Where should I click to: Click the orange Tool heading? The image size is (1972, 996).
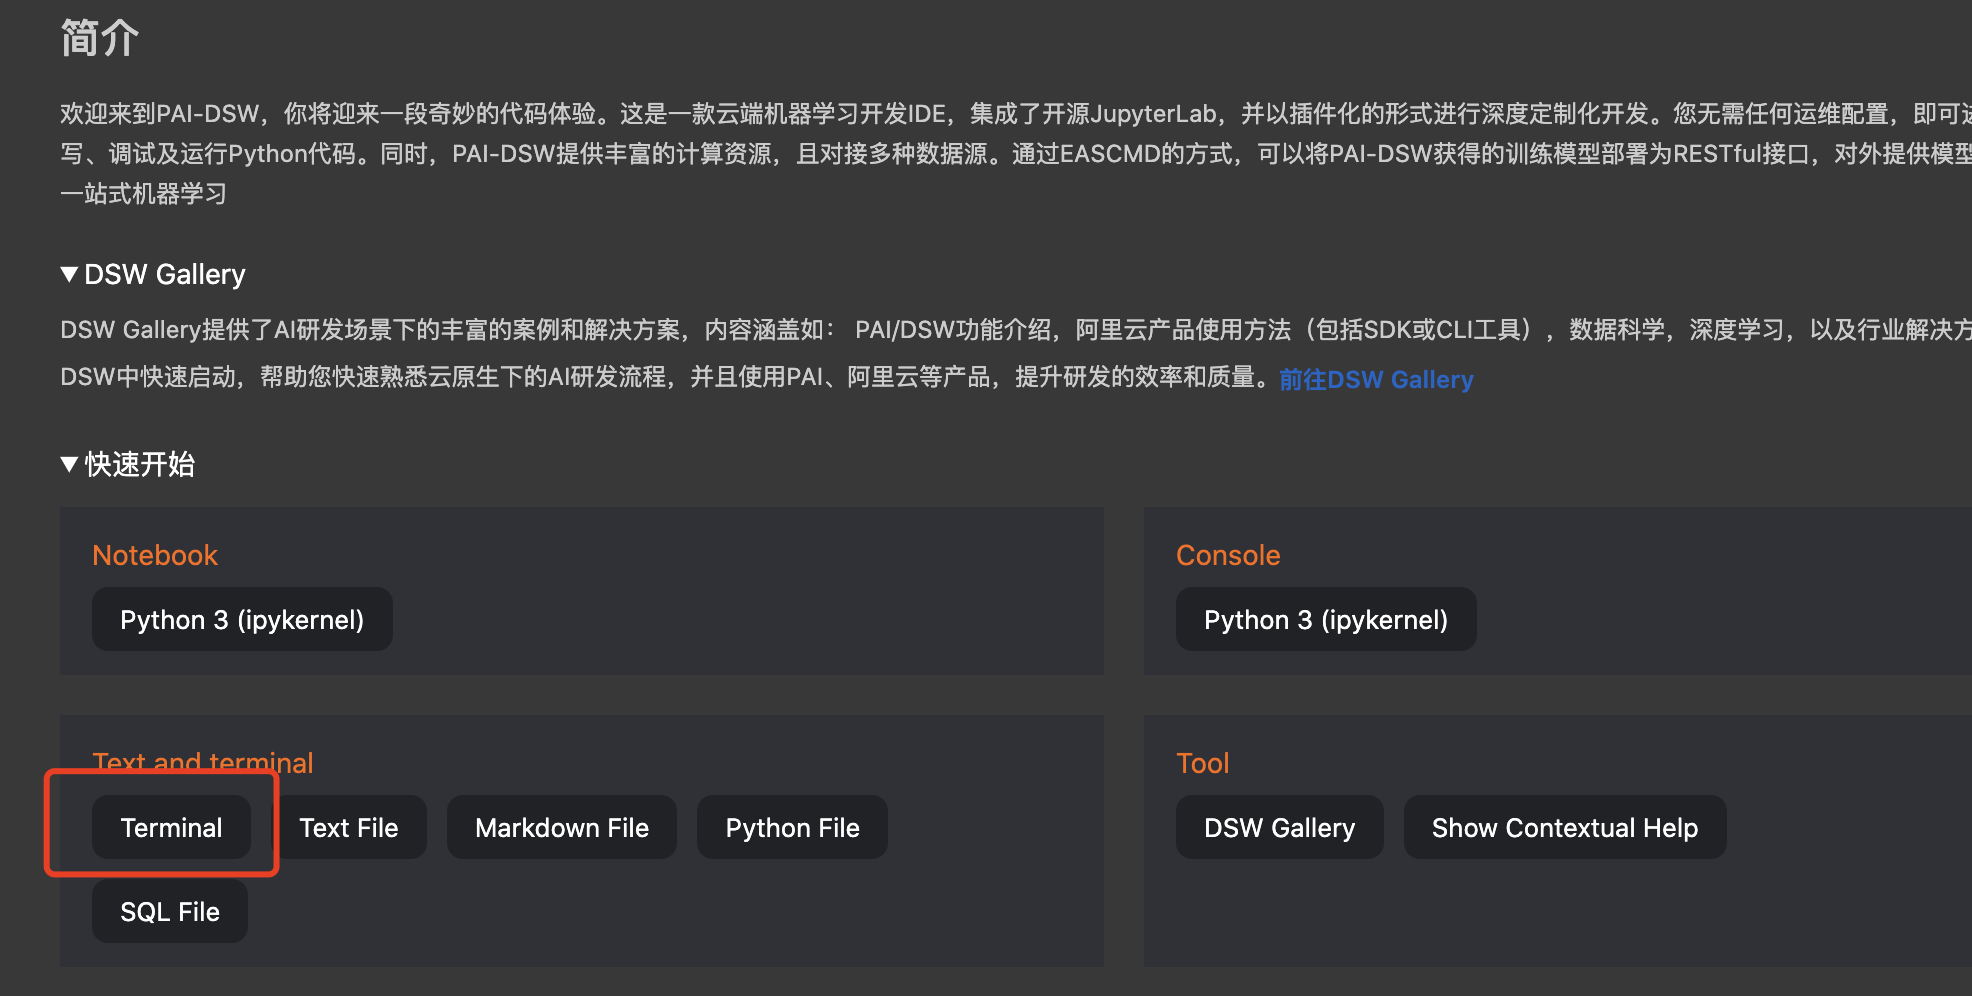[1202, 764]
